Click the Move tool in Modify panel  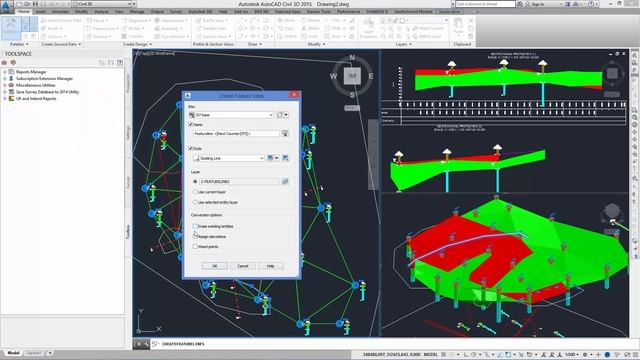click(x=286, y=20)
